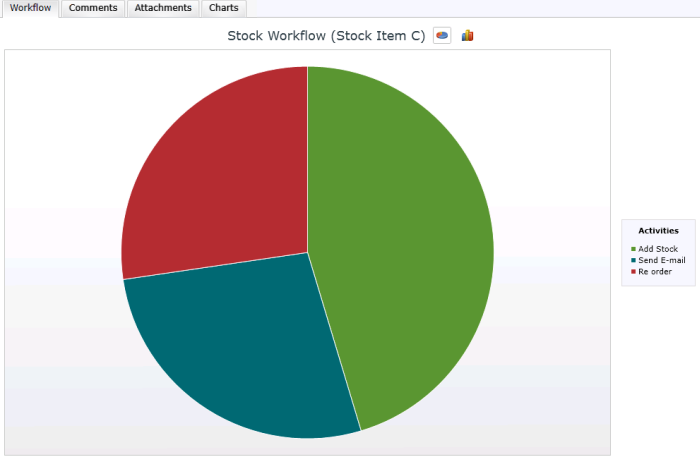Click the teal Send E-mail legend swatch
The image size is (700, 459).
[x=633, y=260]
